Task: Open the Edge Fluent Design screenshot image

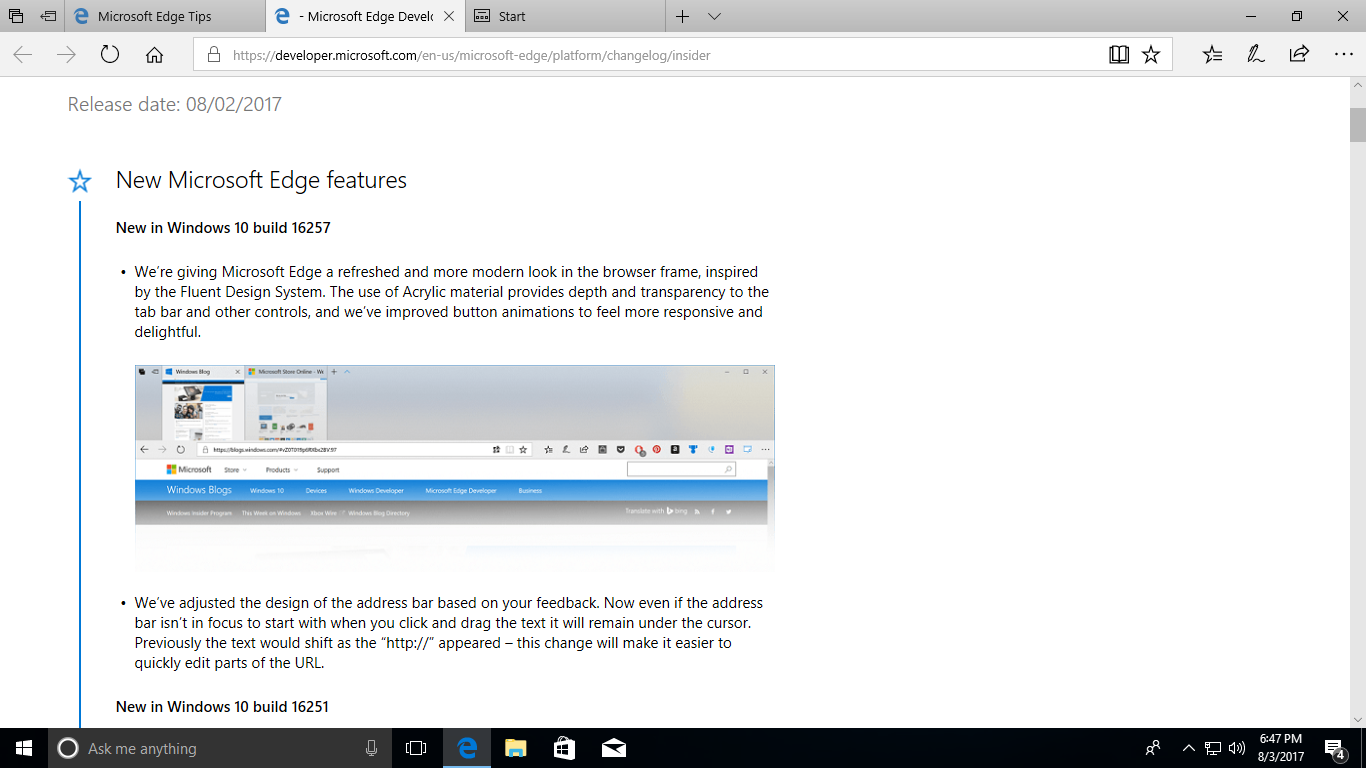Action: coord(455,468)
